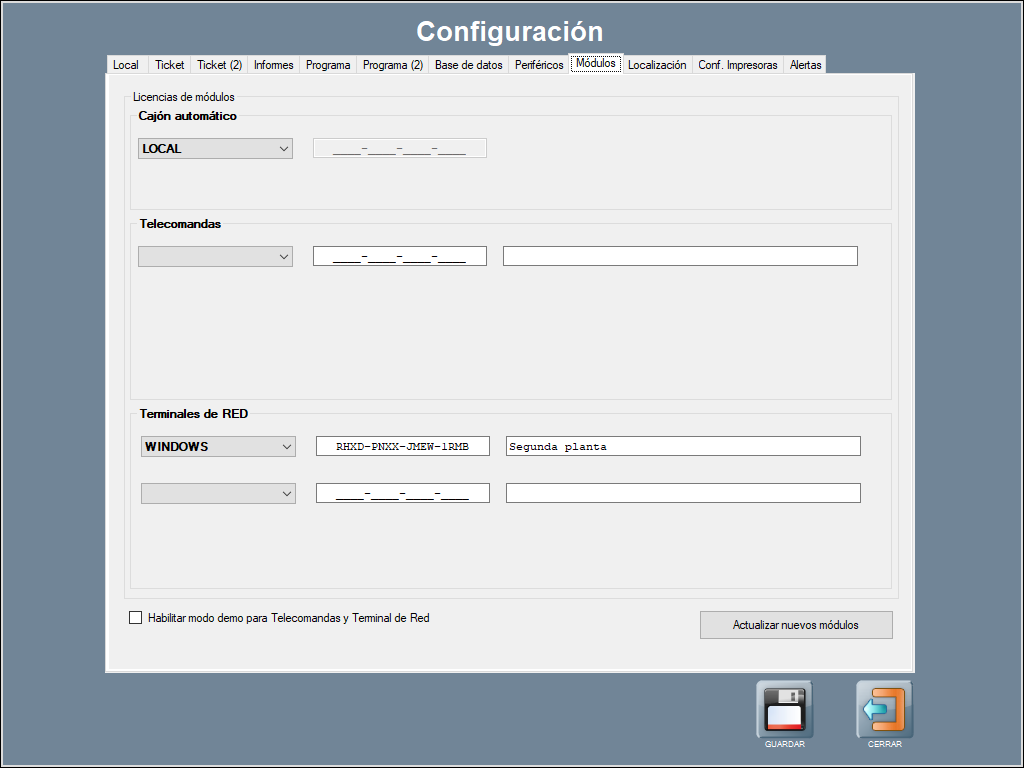1024x768 pixels.
Task: Select the Periféricos tab
Action: (539, 65)
